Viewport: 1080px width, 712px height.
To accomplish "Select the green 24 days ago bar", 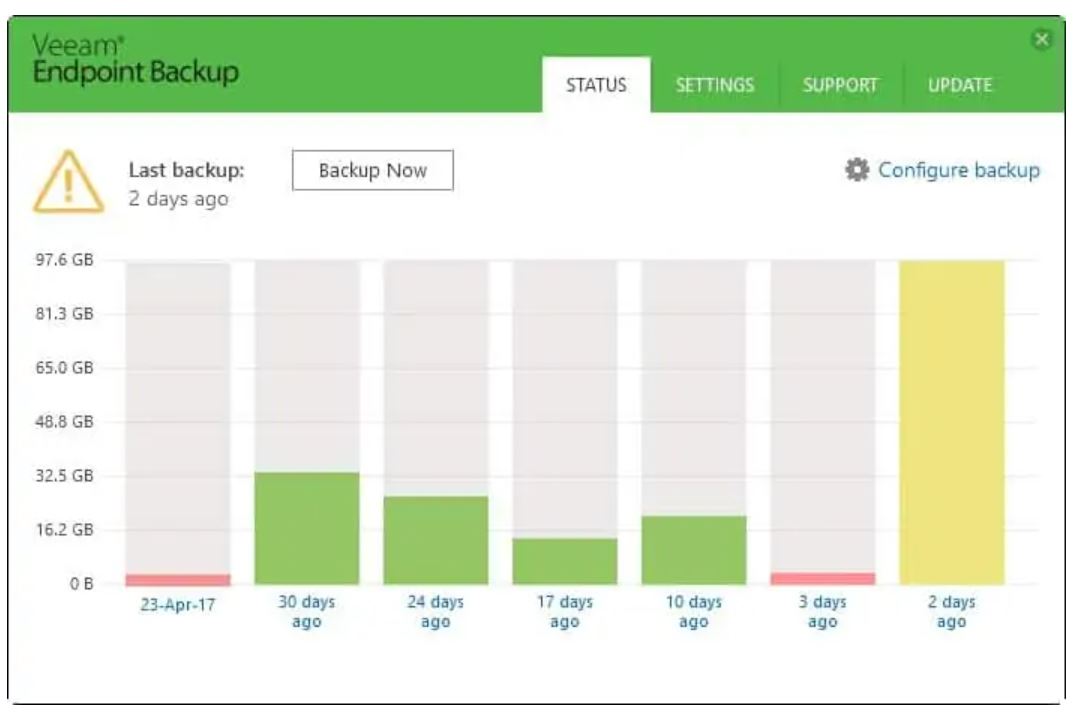I will [436, 540].
